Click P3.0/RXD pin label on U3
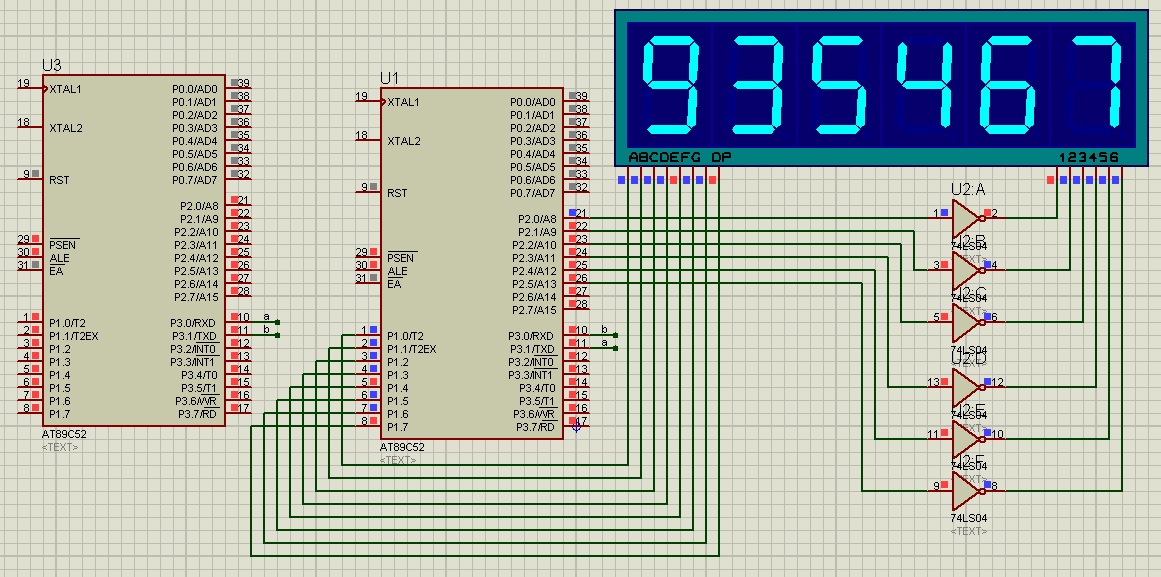Image resolution: width=1161 pixels, height=577 pixels. point(193,323)
